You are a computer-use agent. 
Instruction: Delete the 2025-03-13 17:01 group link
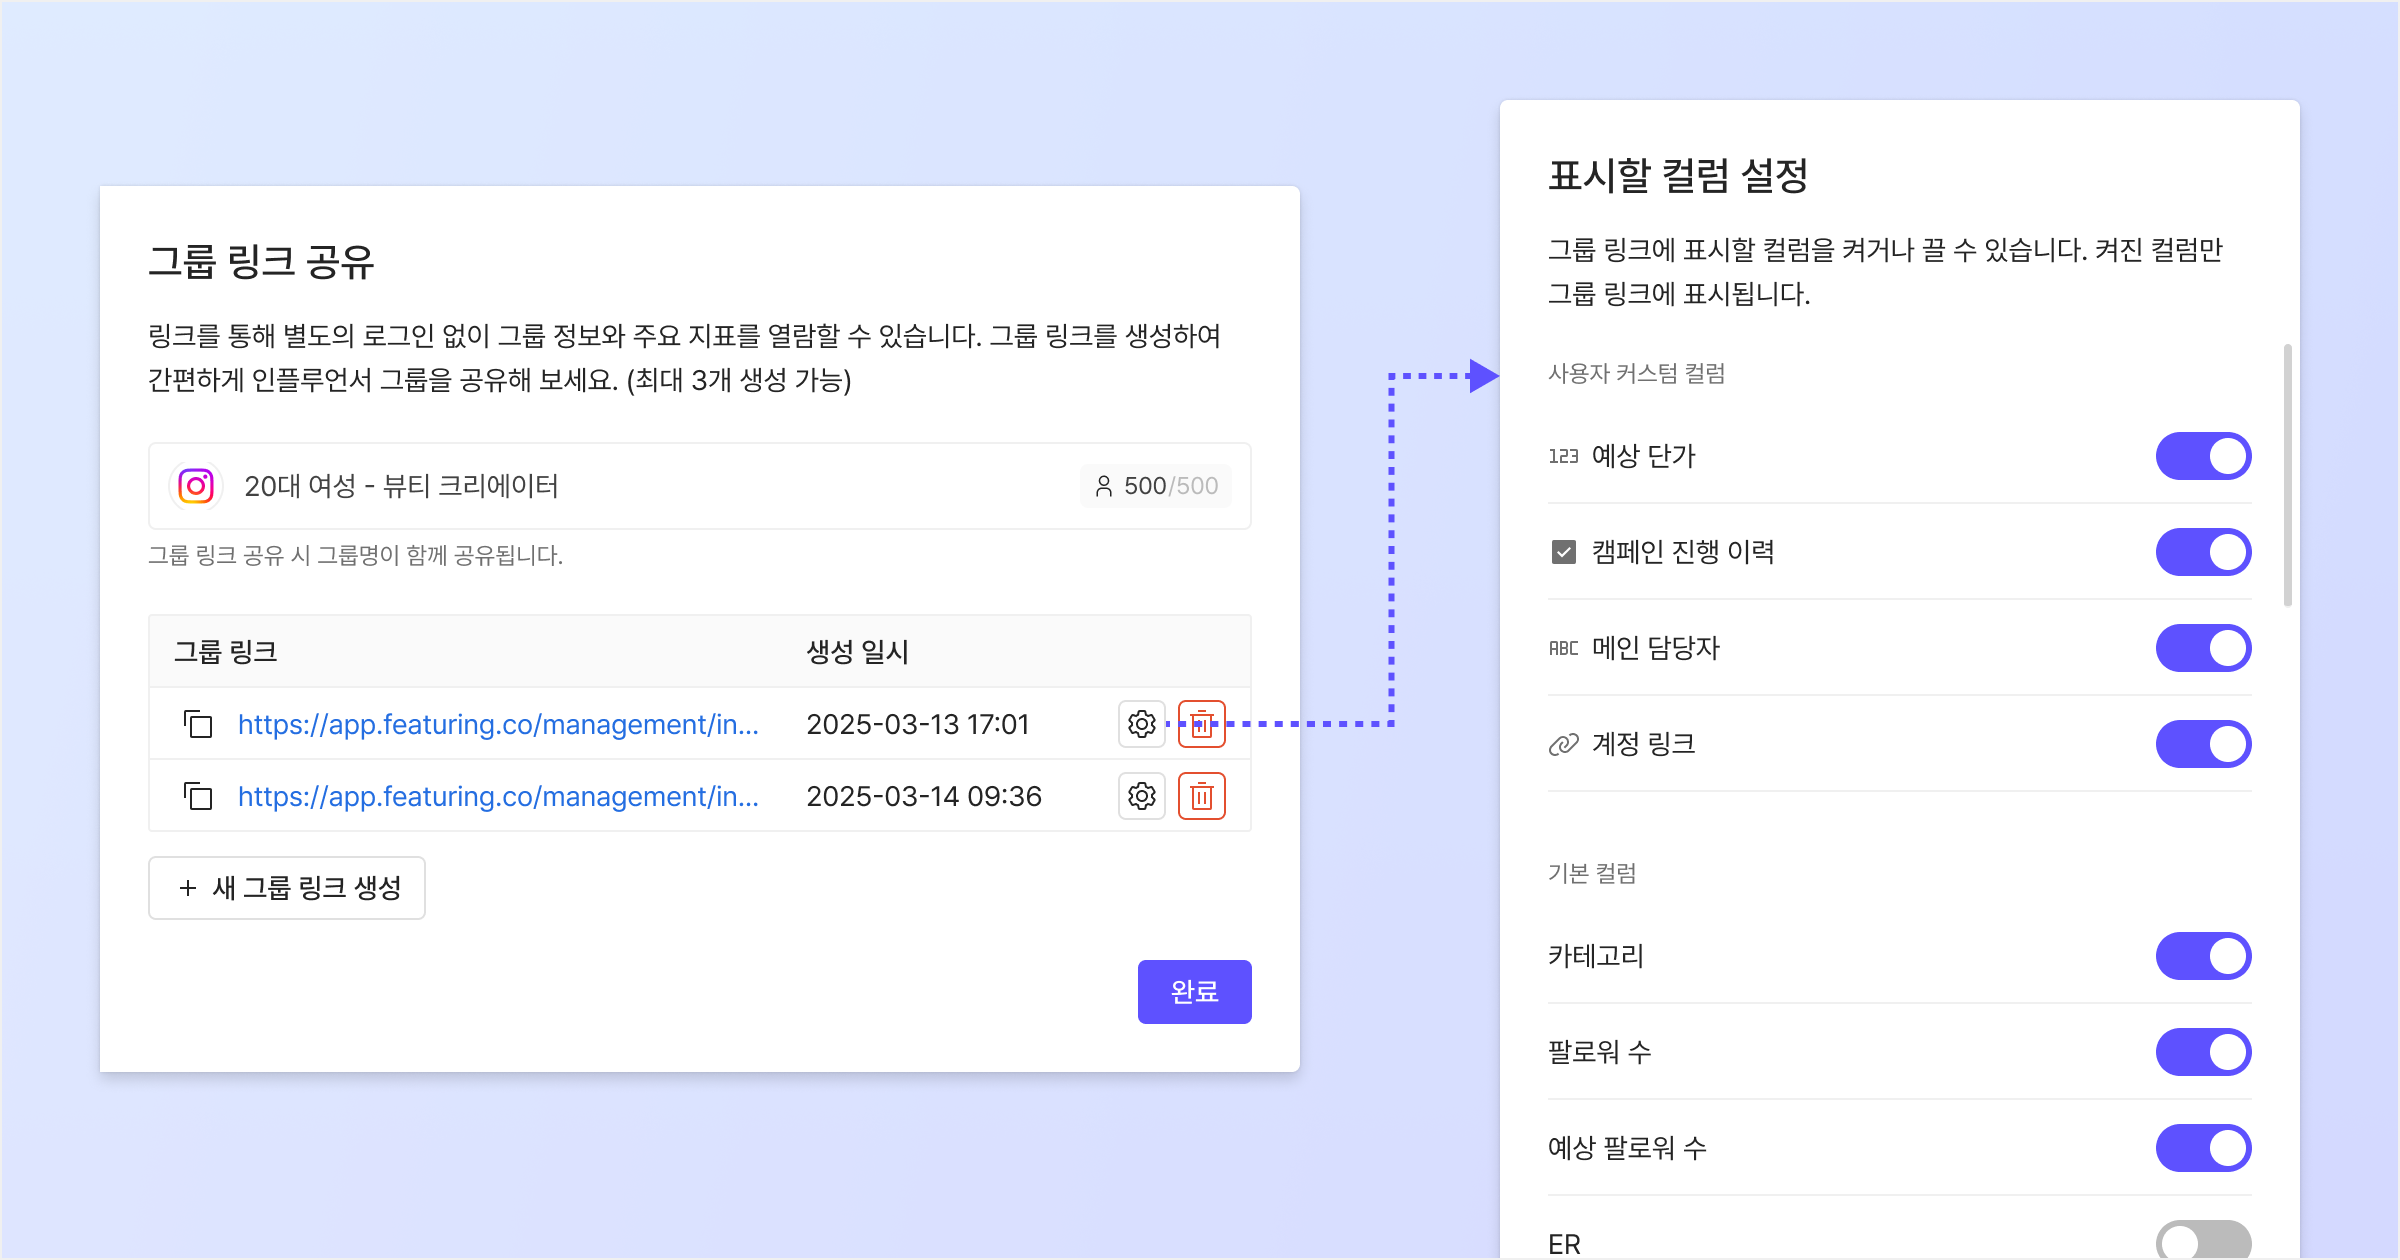[1201, 723]
